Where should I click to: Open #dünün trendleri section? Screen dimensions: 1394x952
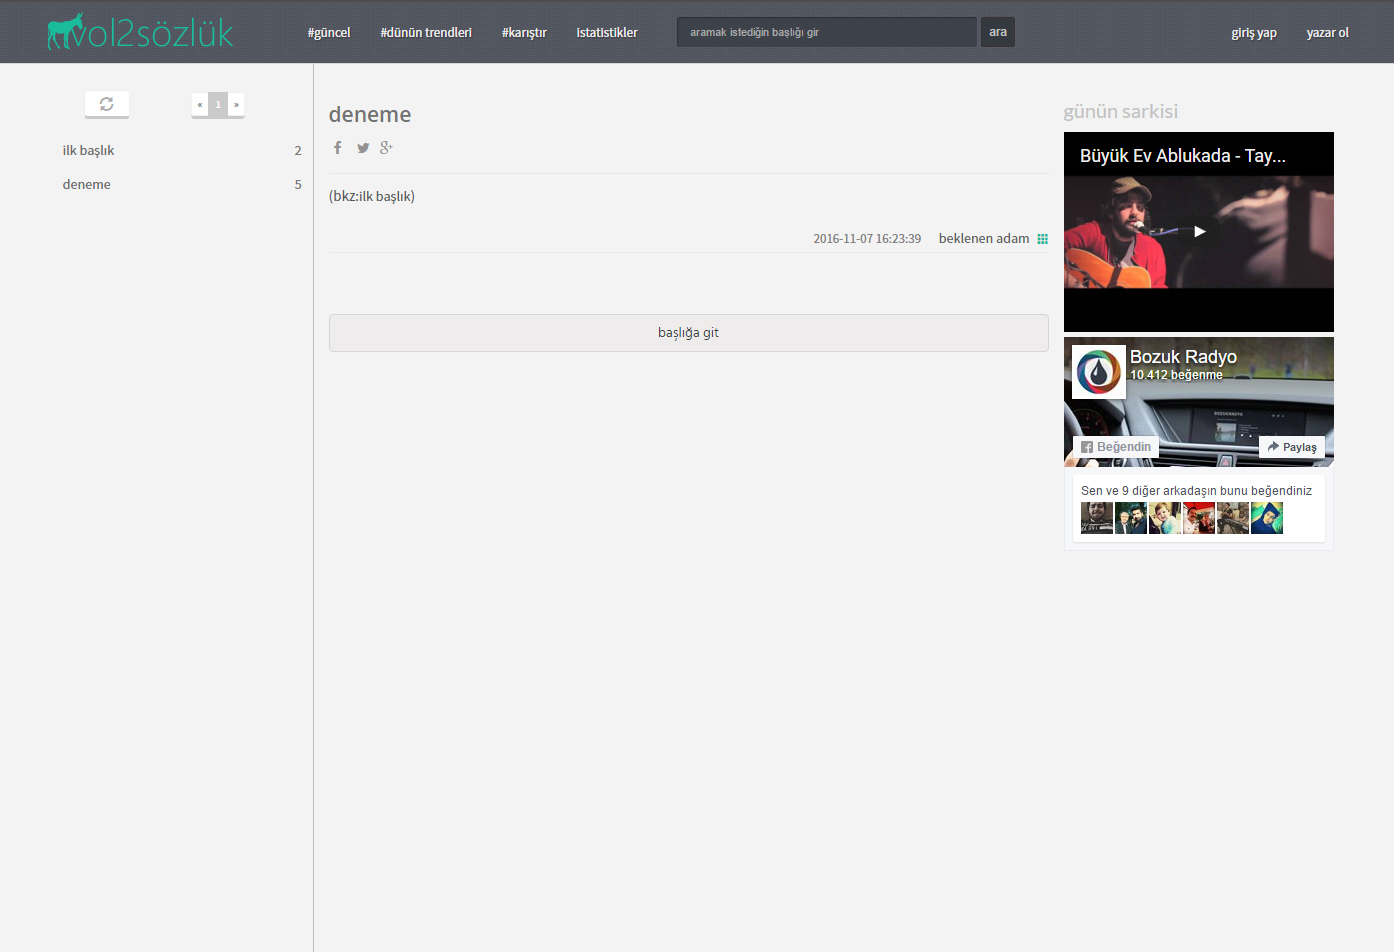click(x=426, y=33)
